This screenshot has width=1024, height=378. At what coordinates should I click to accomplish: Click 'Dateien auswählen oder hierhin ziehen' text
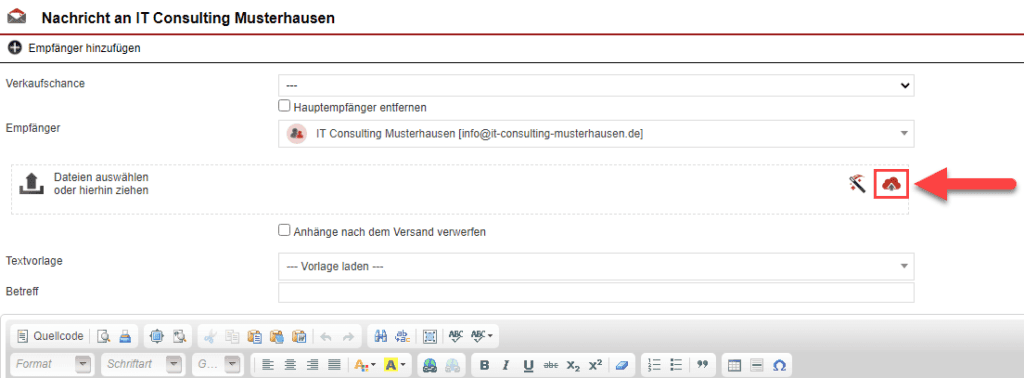tap(101, 184)
